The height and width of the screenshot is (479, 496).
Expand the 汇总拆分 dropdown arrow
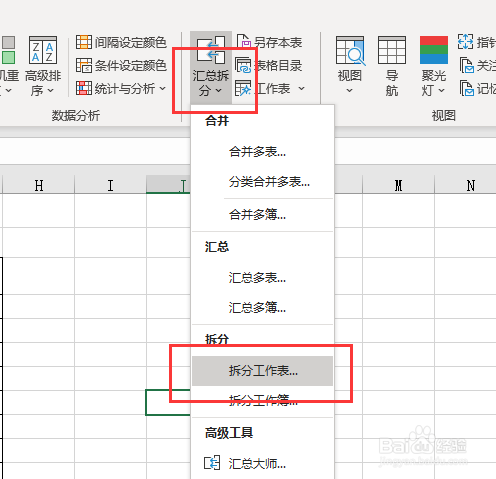pyautogui.click(x=219, y=90)
